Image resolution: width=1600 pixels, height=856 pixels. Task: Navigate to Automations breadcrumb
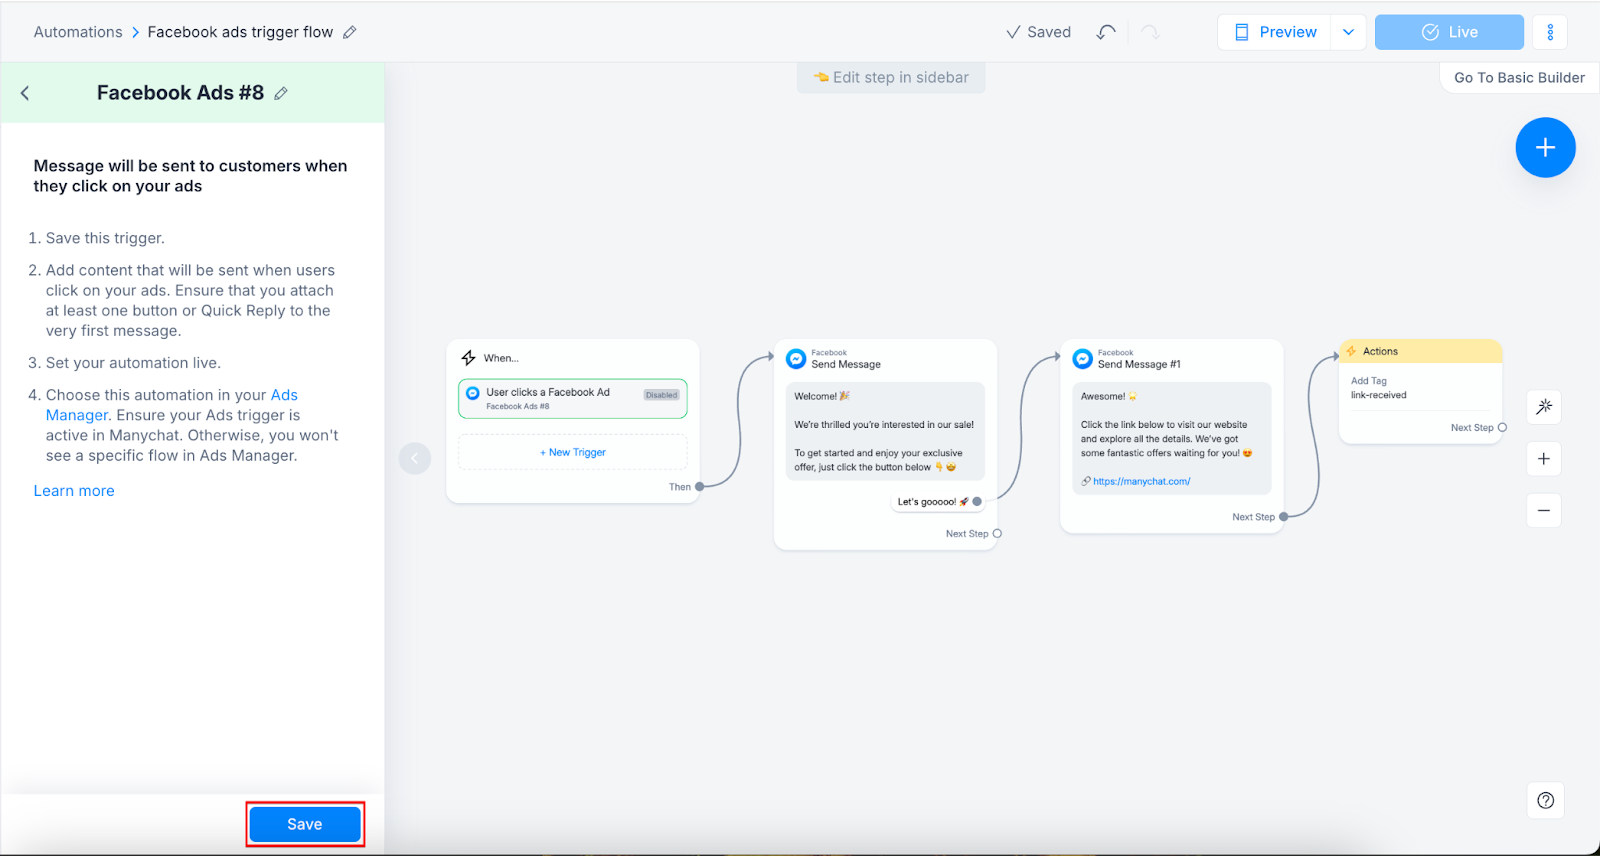(x=78, y=32)
